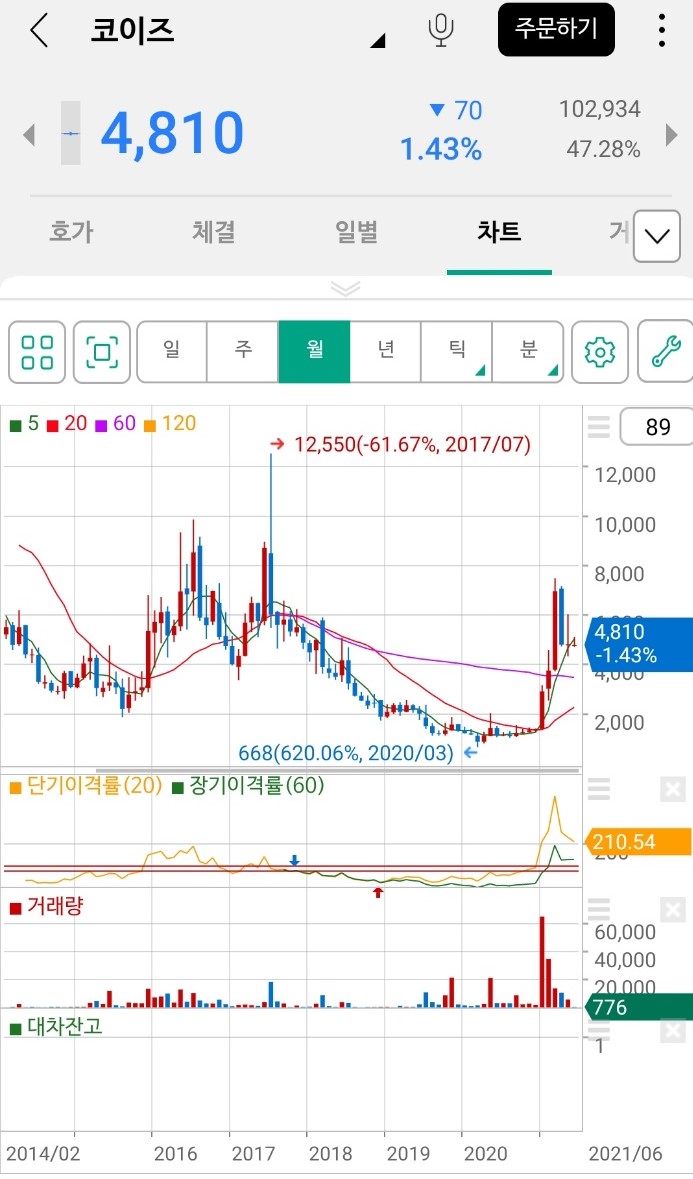Switch to the 일별 tab
This screenshot has width=693, height=1179.
[356, 232]
